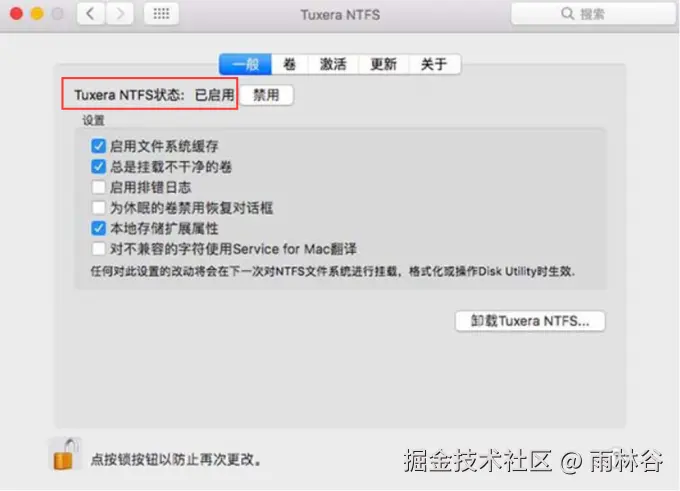Focus the 搜索 search field
This screenshot has width=680, height=491.
(x=593, y=14)
